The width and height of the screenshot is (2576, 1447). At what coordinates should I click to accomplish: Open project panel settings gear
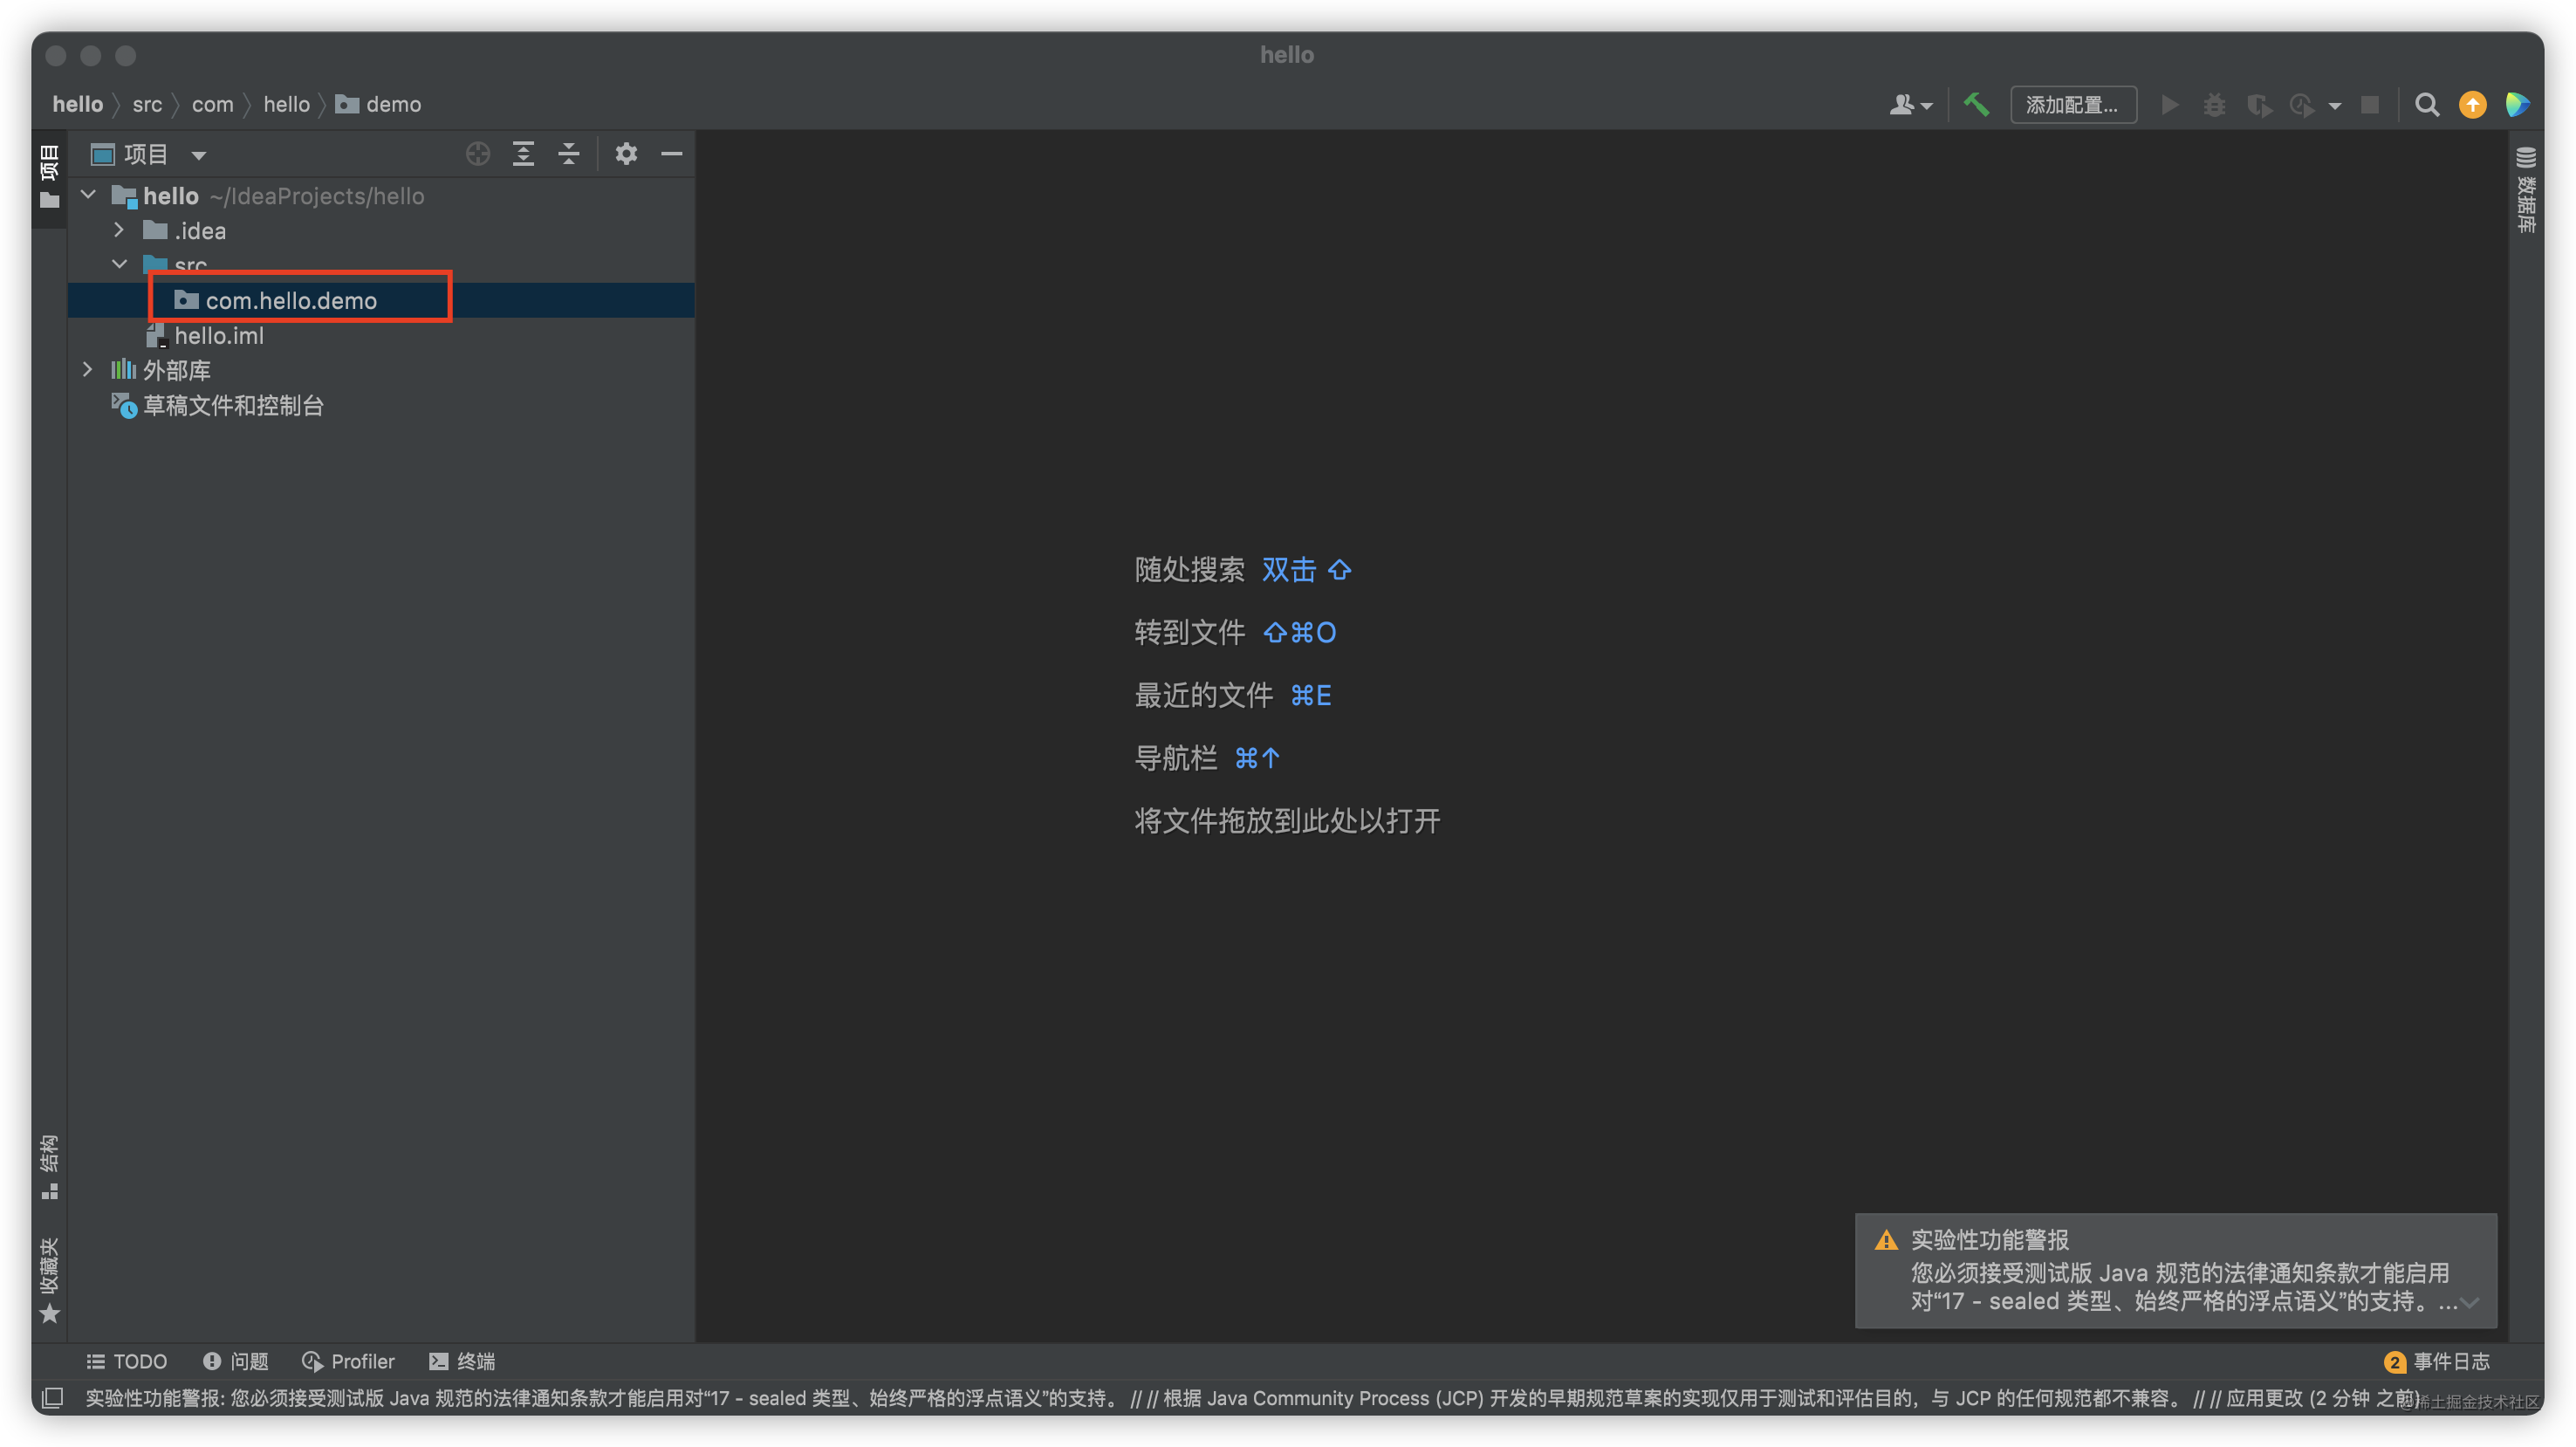click(x=626, y=154)
